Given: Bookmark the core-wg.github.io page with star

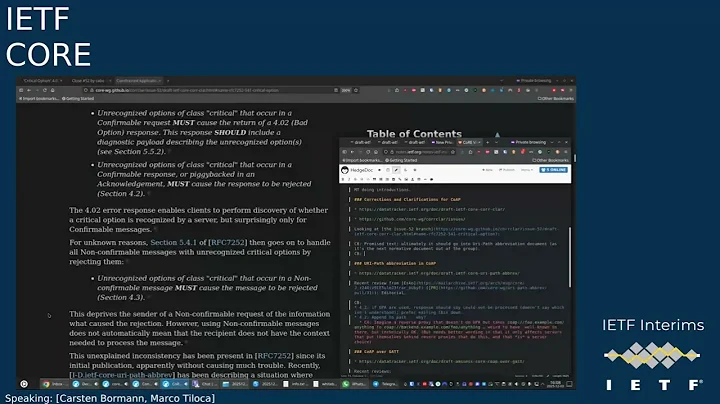Looking at the screenshot, I should [x=356, y=90].
